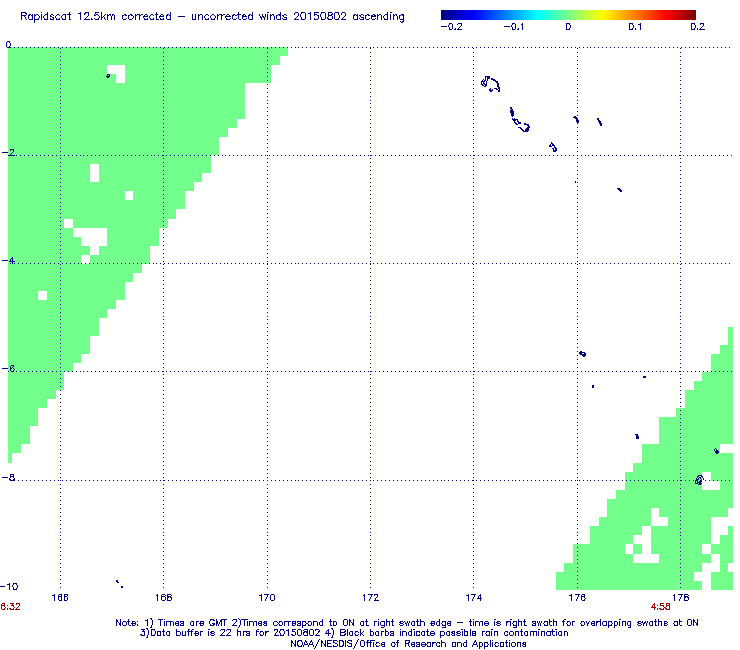Click the -2 latitude axis label

8,152
